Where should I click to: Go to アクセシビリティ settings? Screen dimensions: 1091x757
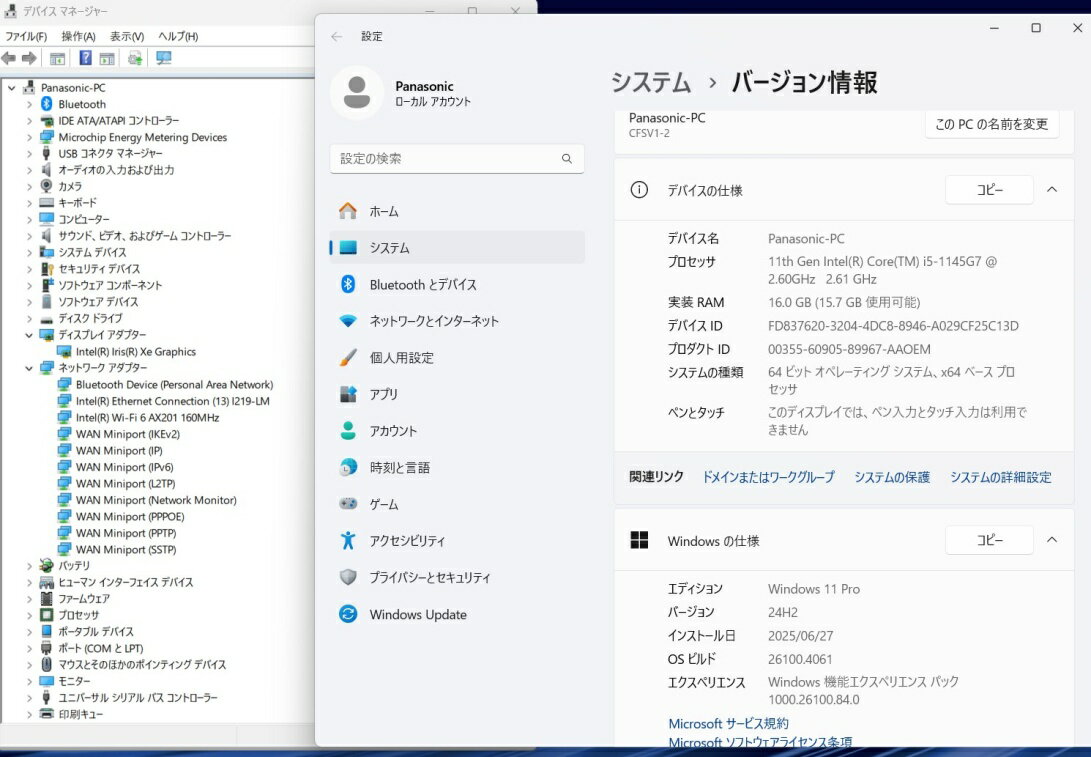(407, 541)
